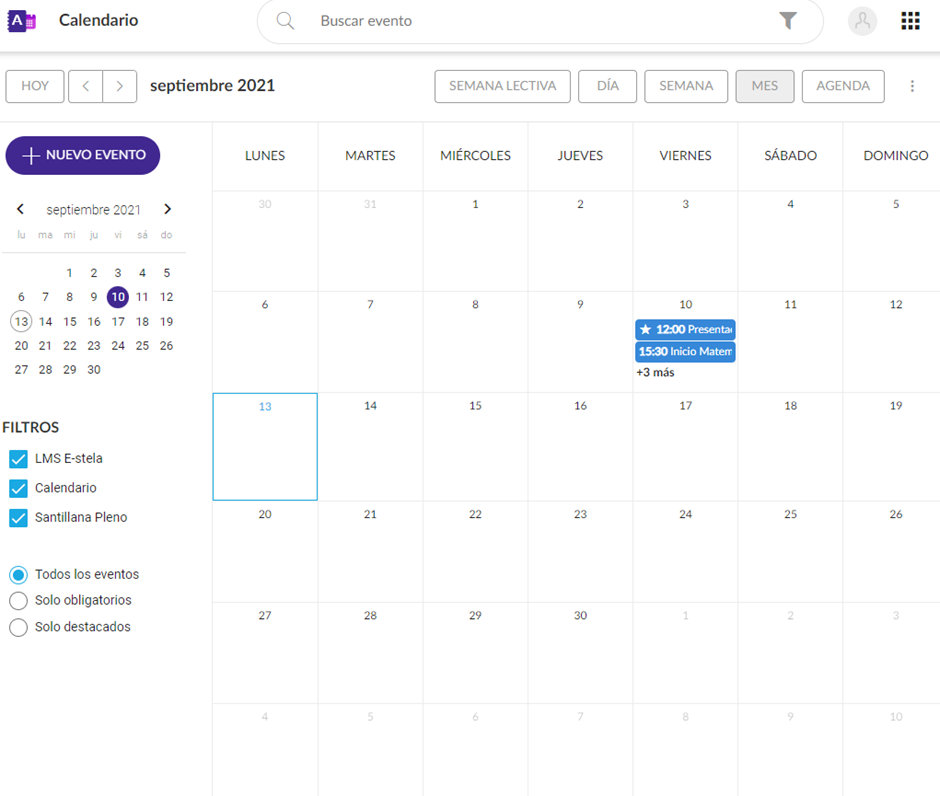The image size is (940, 796).
Task: Switch to Semana Lectiva view
Action: (502, 86)
